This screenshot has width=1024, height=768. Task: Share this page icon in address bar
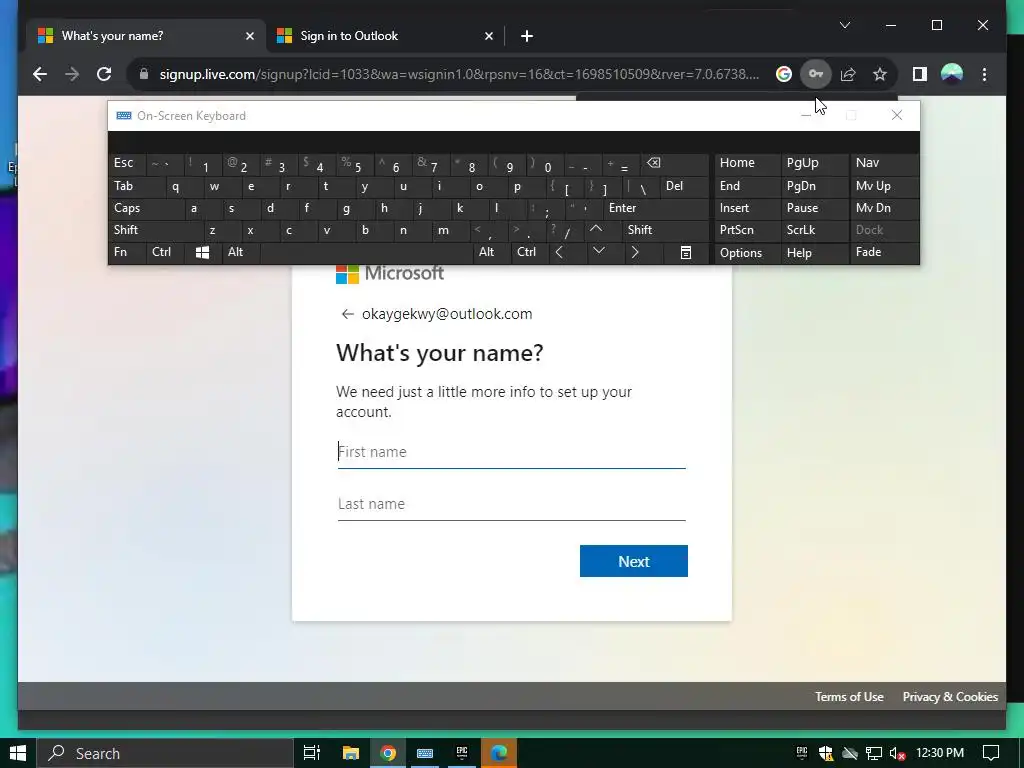(848, 74)
